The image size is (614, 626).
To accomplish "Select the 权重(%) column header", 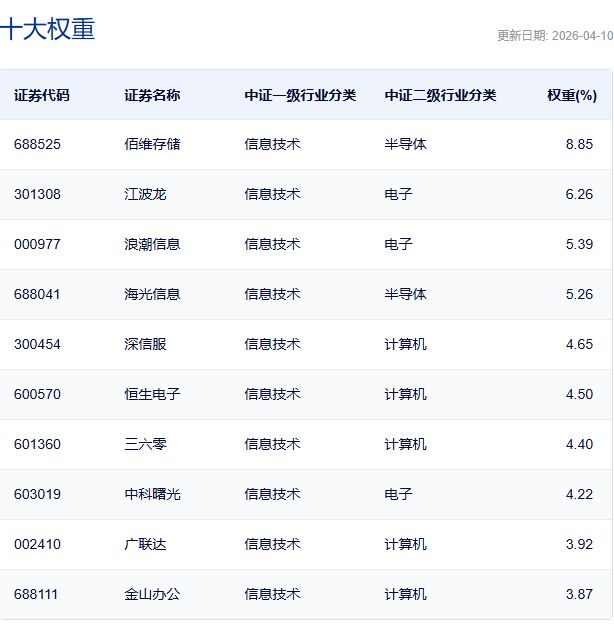I will (572, 95).
